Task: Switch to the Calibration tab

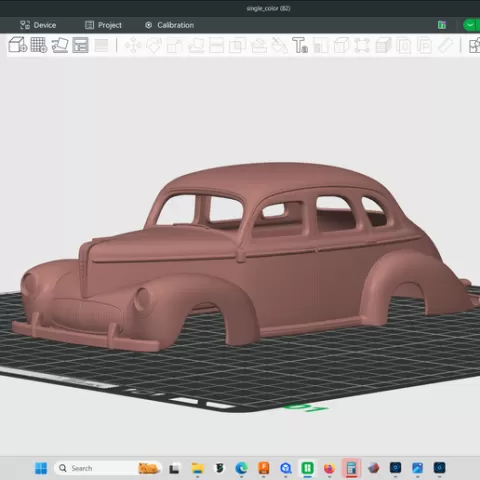Action: click(169, 25)
